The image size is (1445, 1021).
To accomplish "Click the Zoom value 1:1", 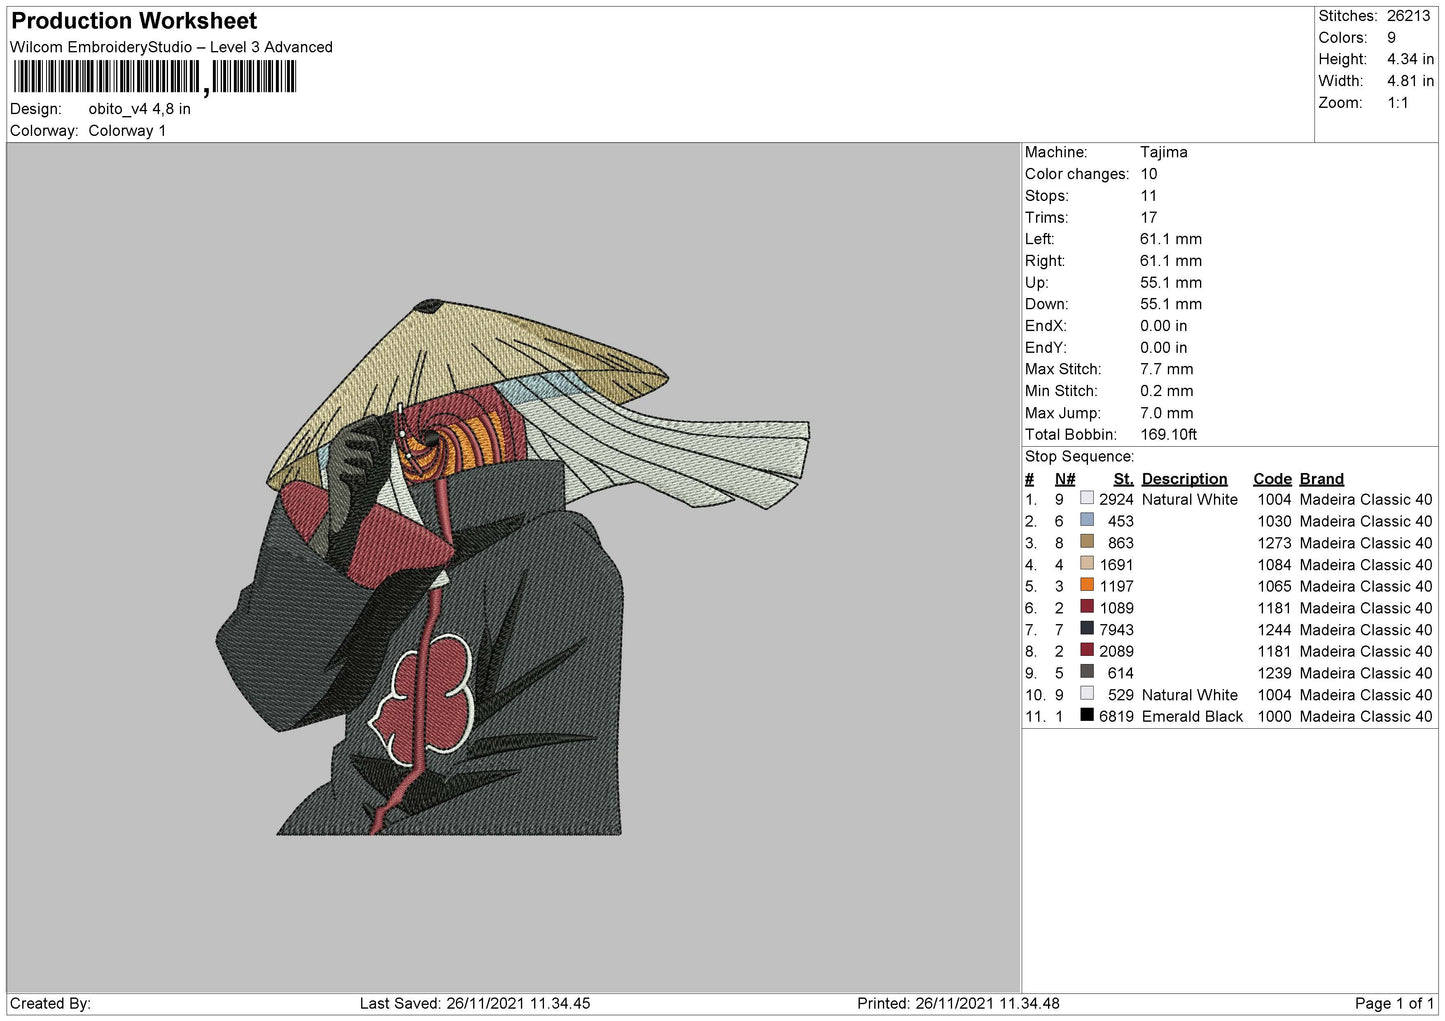I will coord(1397,103).
